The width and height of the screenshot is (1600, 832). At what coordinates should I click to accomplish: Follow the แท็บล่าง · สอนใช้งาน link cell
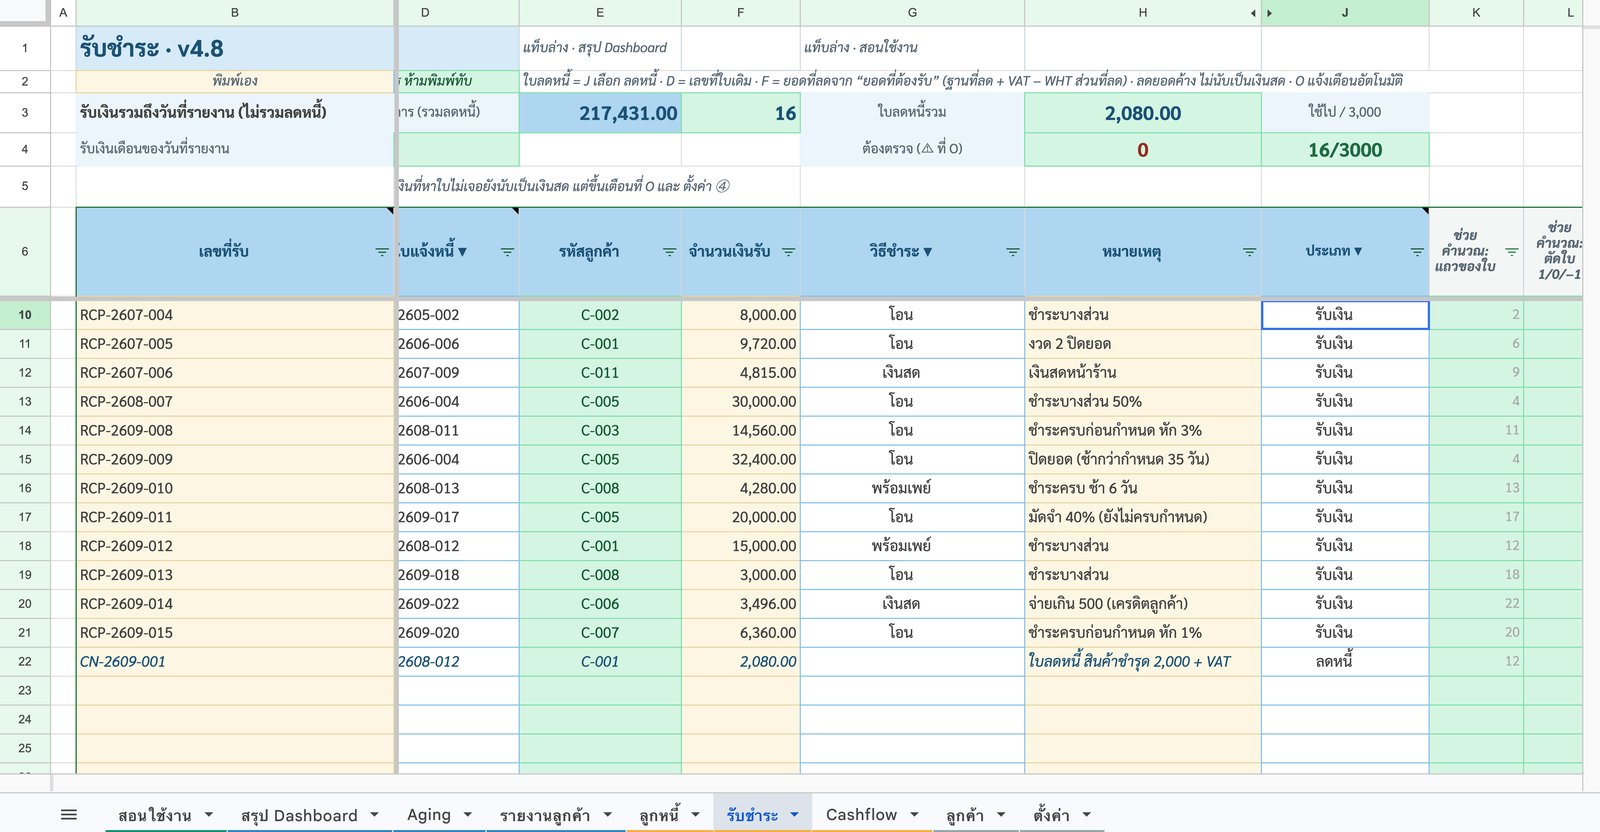(912, 48)
